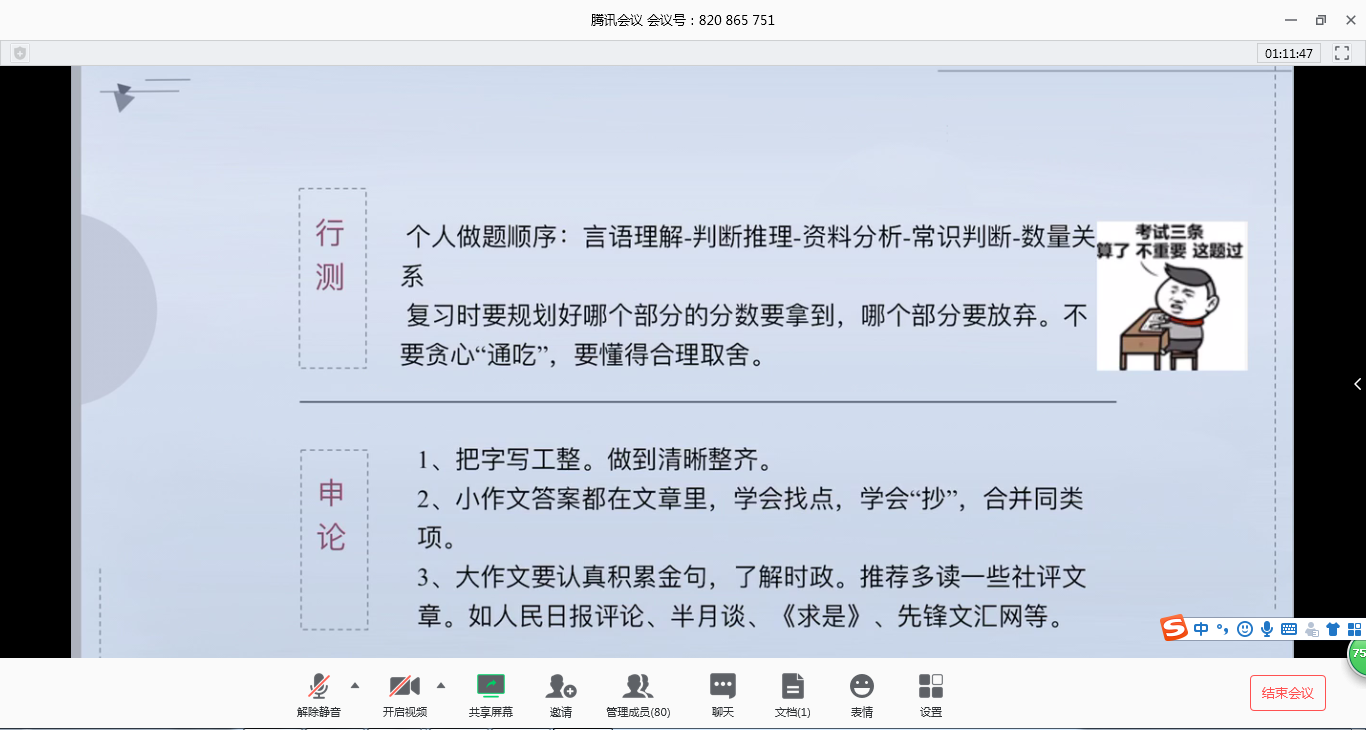The image size is (1366, 730).
Task: Click the exam meme image on the slide
Action: 1171,296
